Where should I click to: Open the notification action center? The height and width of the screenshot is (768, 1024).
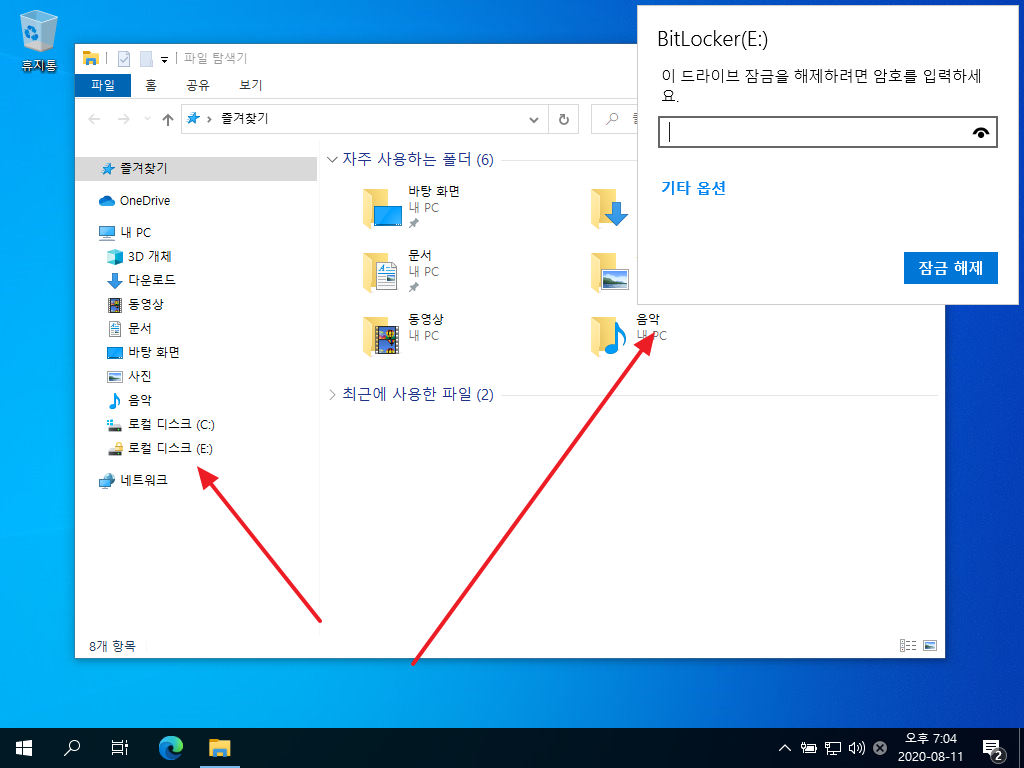coord(992,749)
